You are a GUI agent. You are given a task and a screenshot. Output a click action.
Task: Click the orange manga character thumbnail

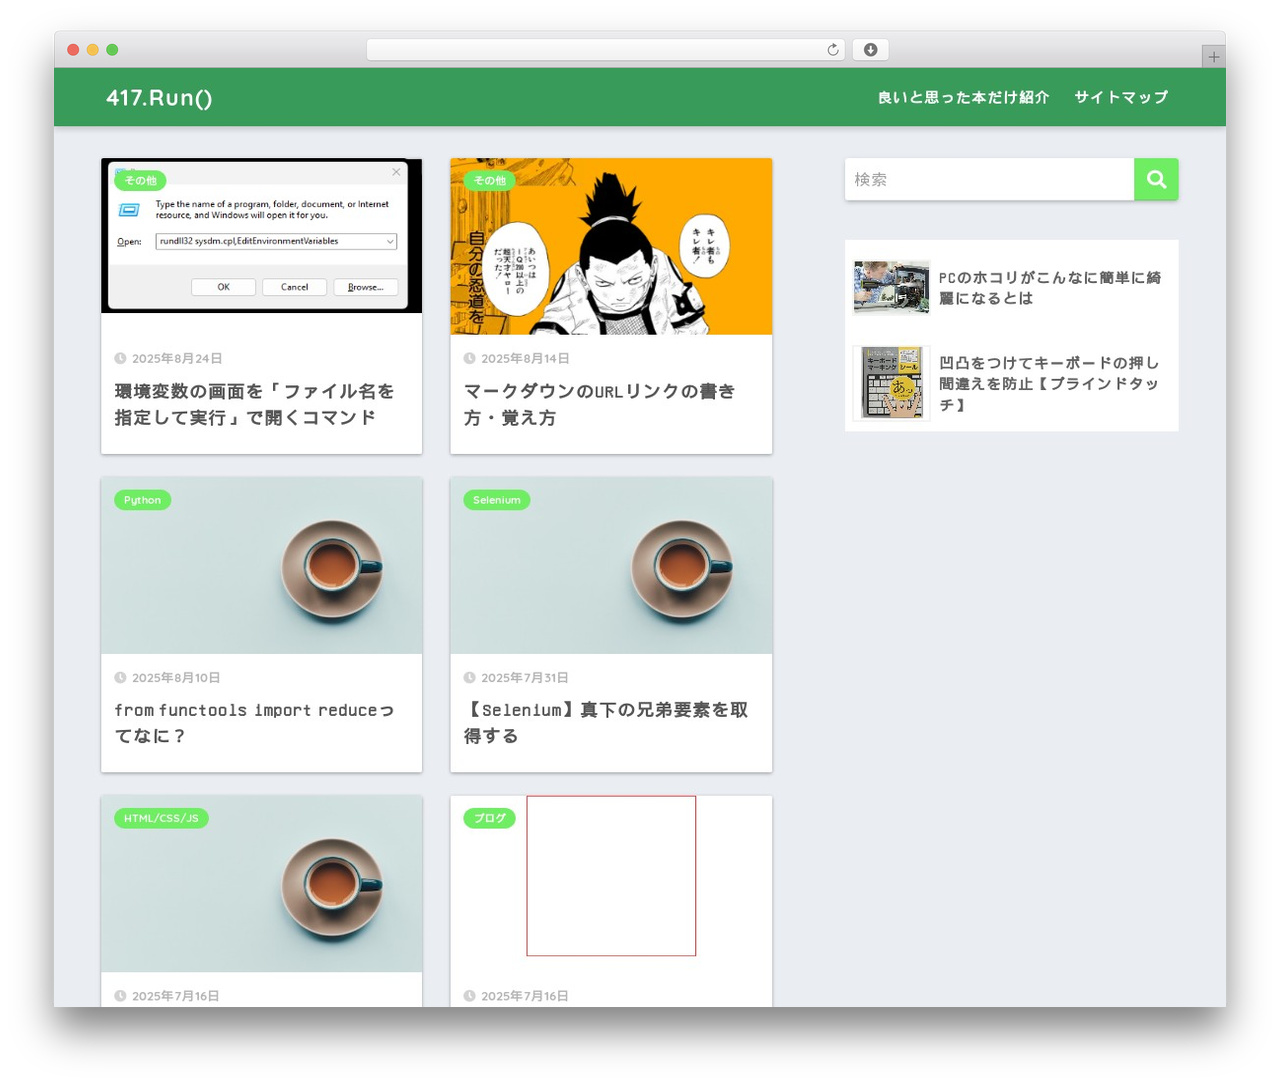pyautogui.click(x=611, y=246)
